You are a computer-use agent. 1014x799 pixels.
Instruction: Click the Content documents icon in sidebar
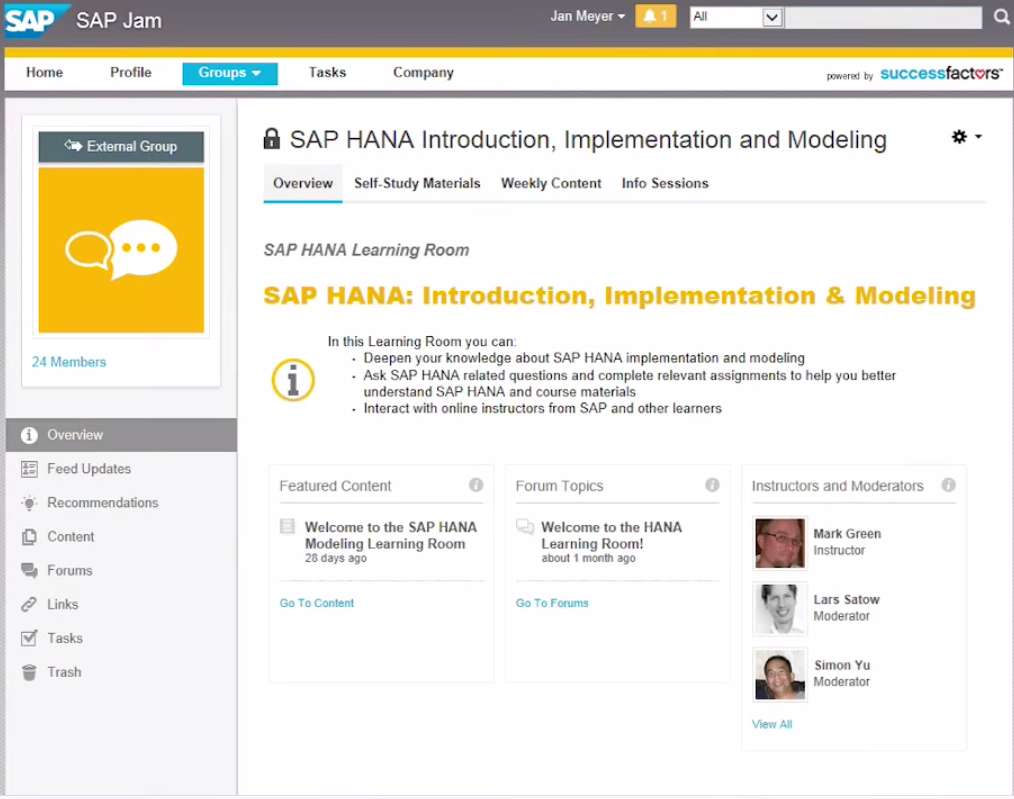click(29, 537)
